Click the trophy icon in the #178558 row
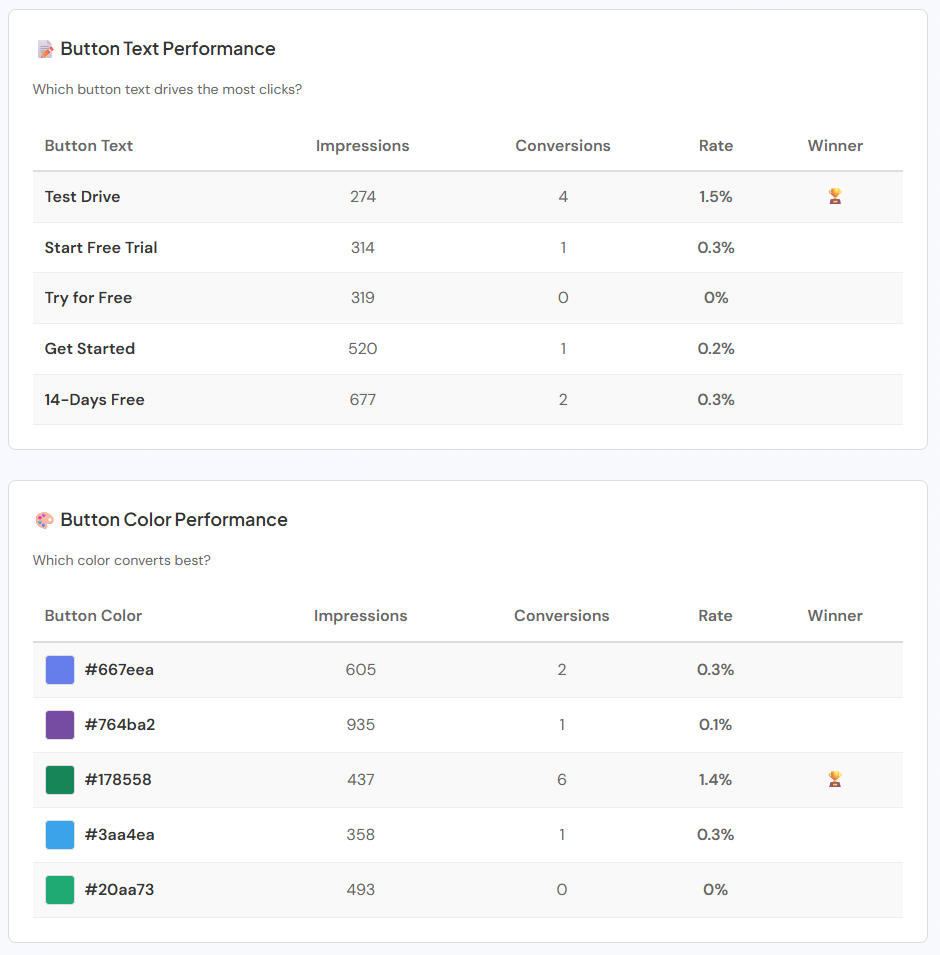Image resolution: width=940 pixels, height=955 pixels. [x=835, y=779]
